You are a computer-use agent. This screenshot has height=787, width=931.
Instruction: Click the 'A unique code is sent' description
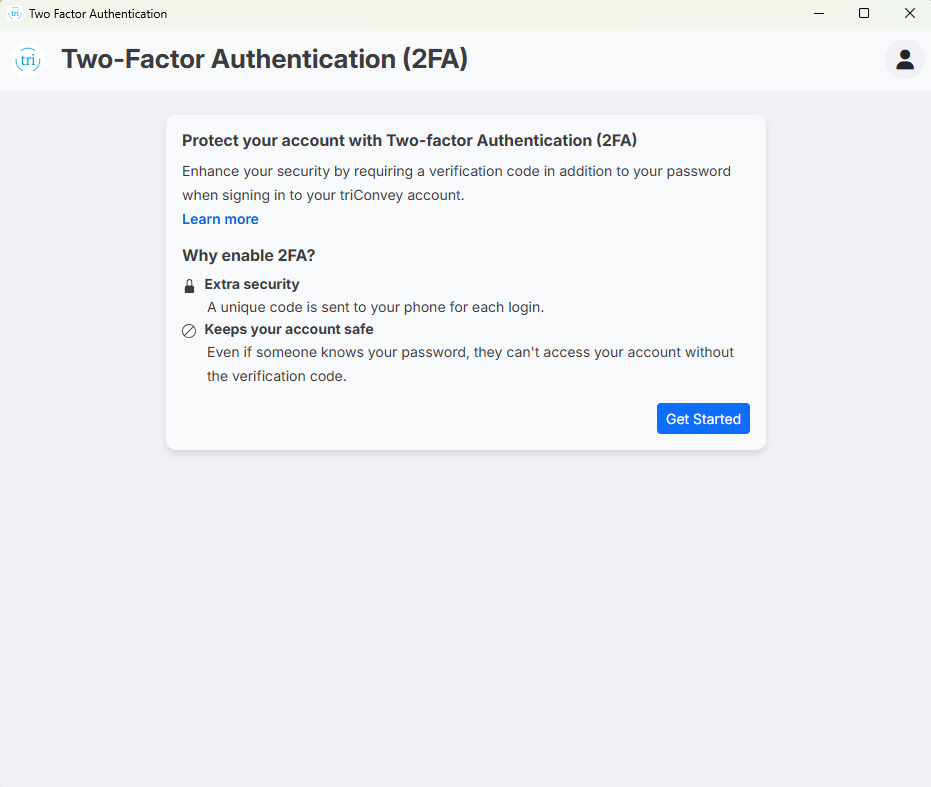click(375, 307)
